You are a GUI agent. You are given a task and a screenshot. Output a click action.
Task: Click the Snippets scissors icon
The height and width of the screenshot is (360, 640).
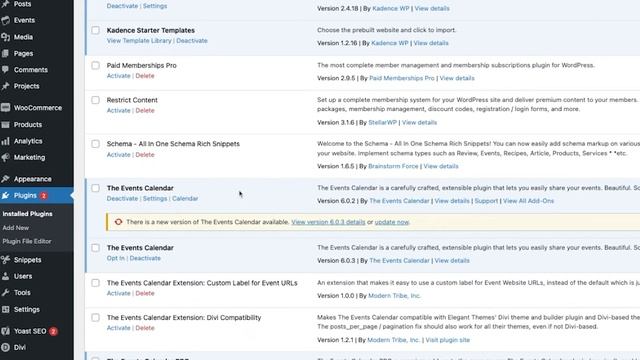pos(5,260)
